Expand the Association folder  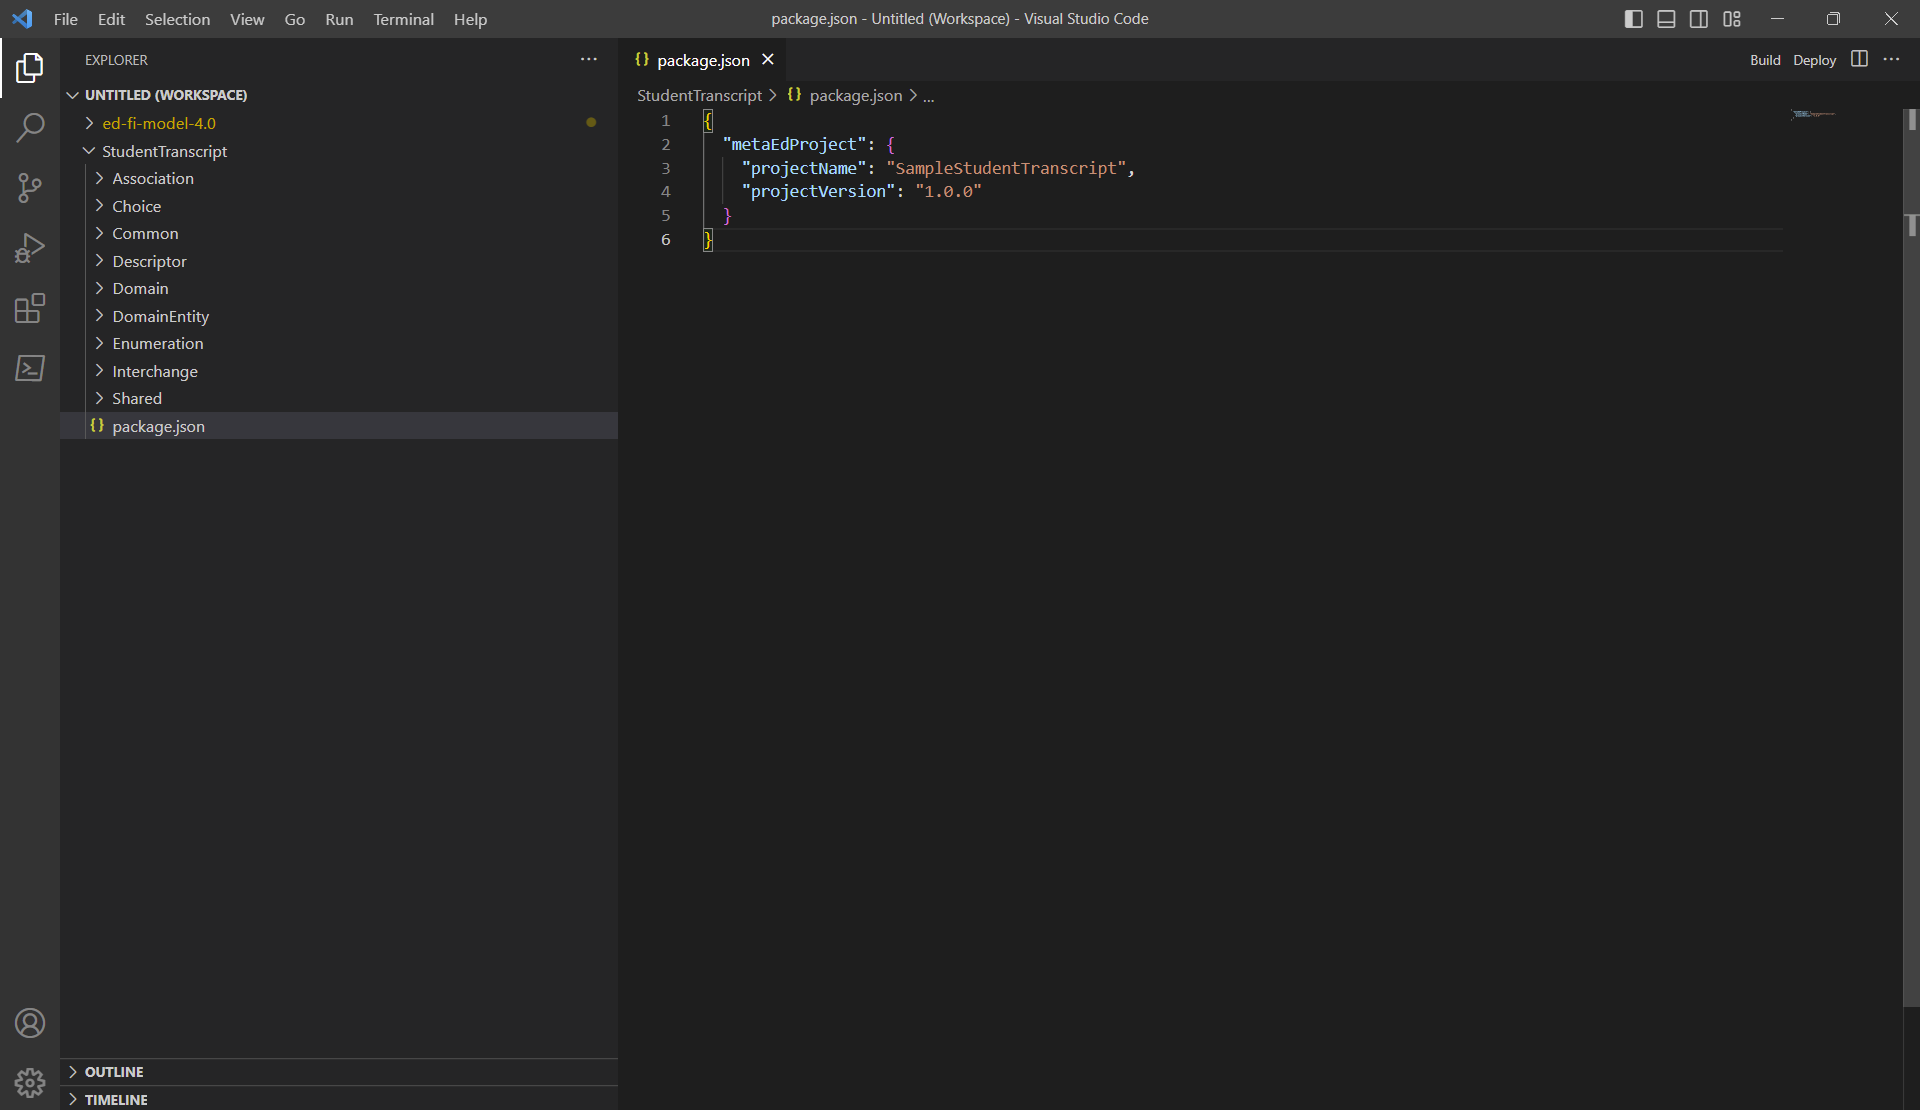click(x=153, y=178)
